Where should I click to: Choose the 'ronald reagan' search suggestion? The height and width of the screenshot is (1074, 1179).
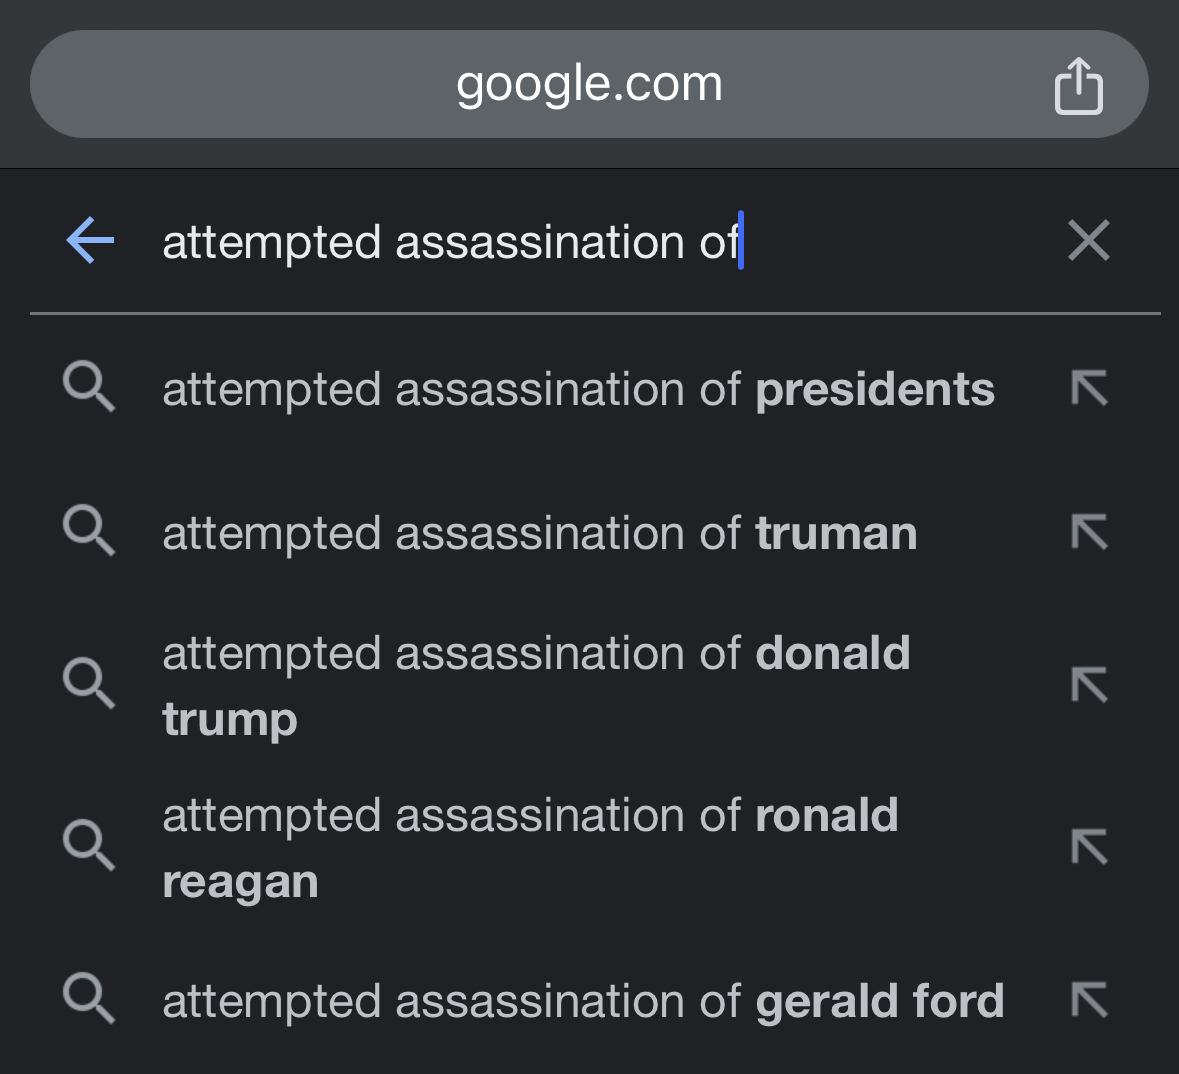click(x=530, y=848)
